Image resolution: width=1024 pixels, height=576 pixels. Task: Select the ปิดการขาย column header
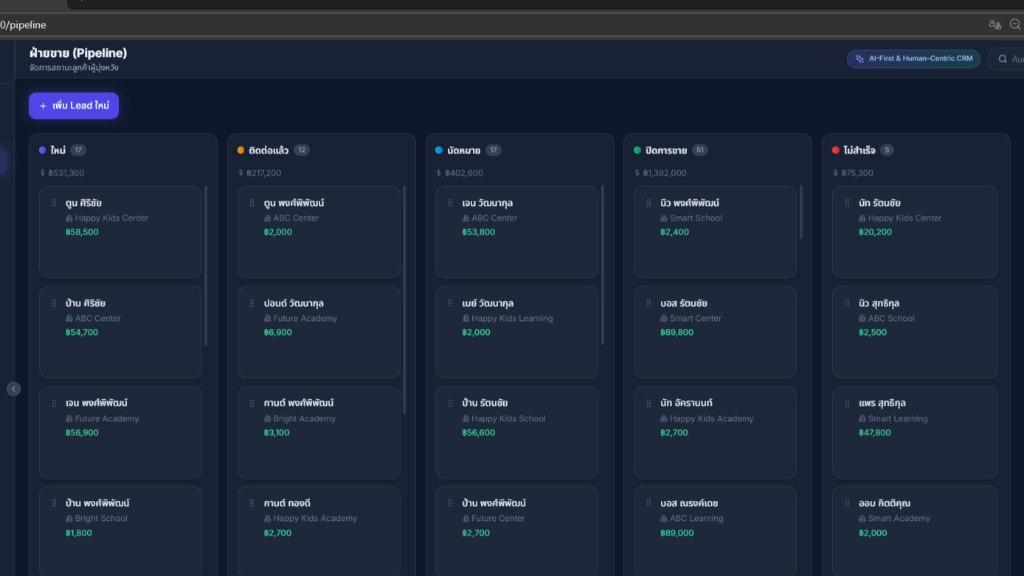pos(666,150)
